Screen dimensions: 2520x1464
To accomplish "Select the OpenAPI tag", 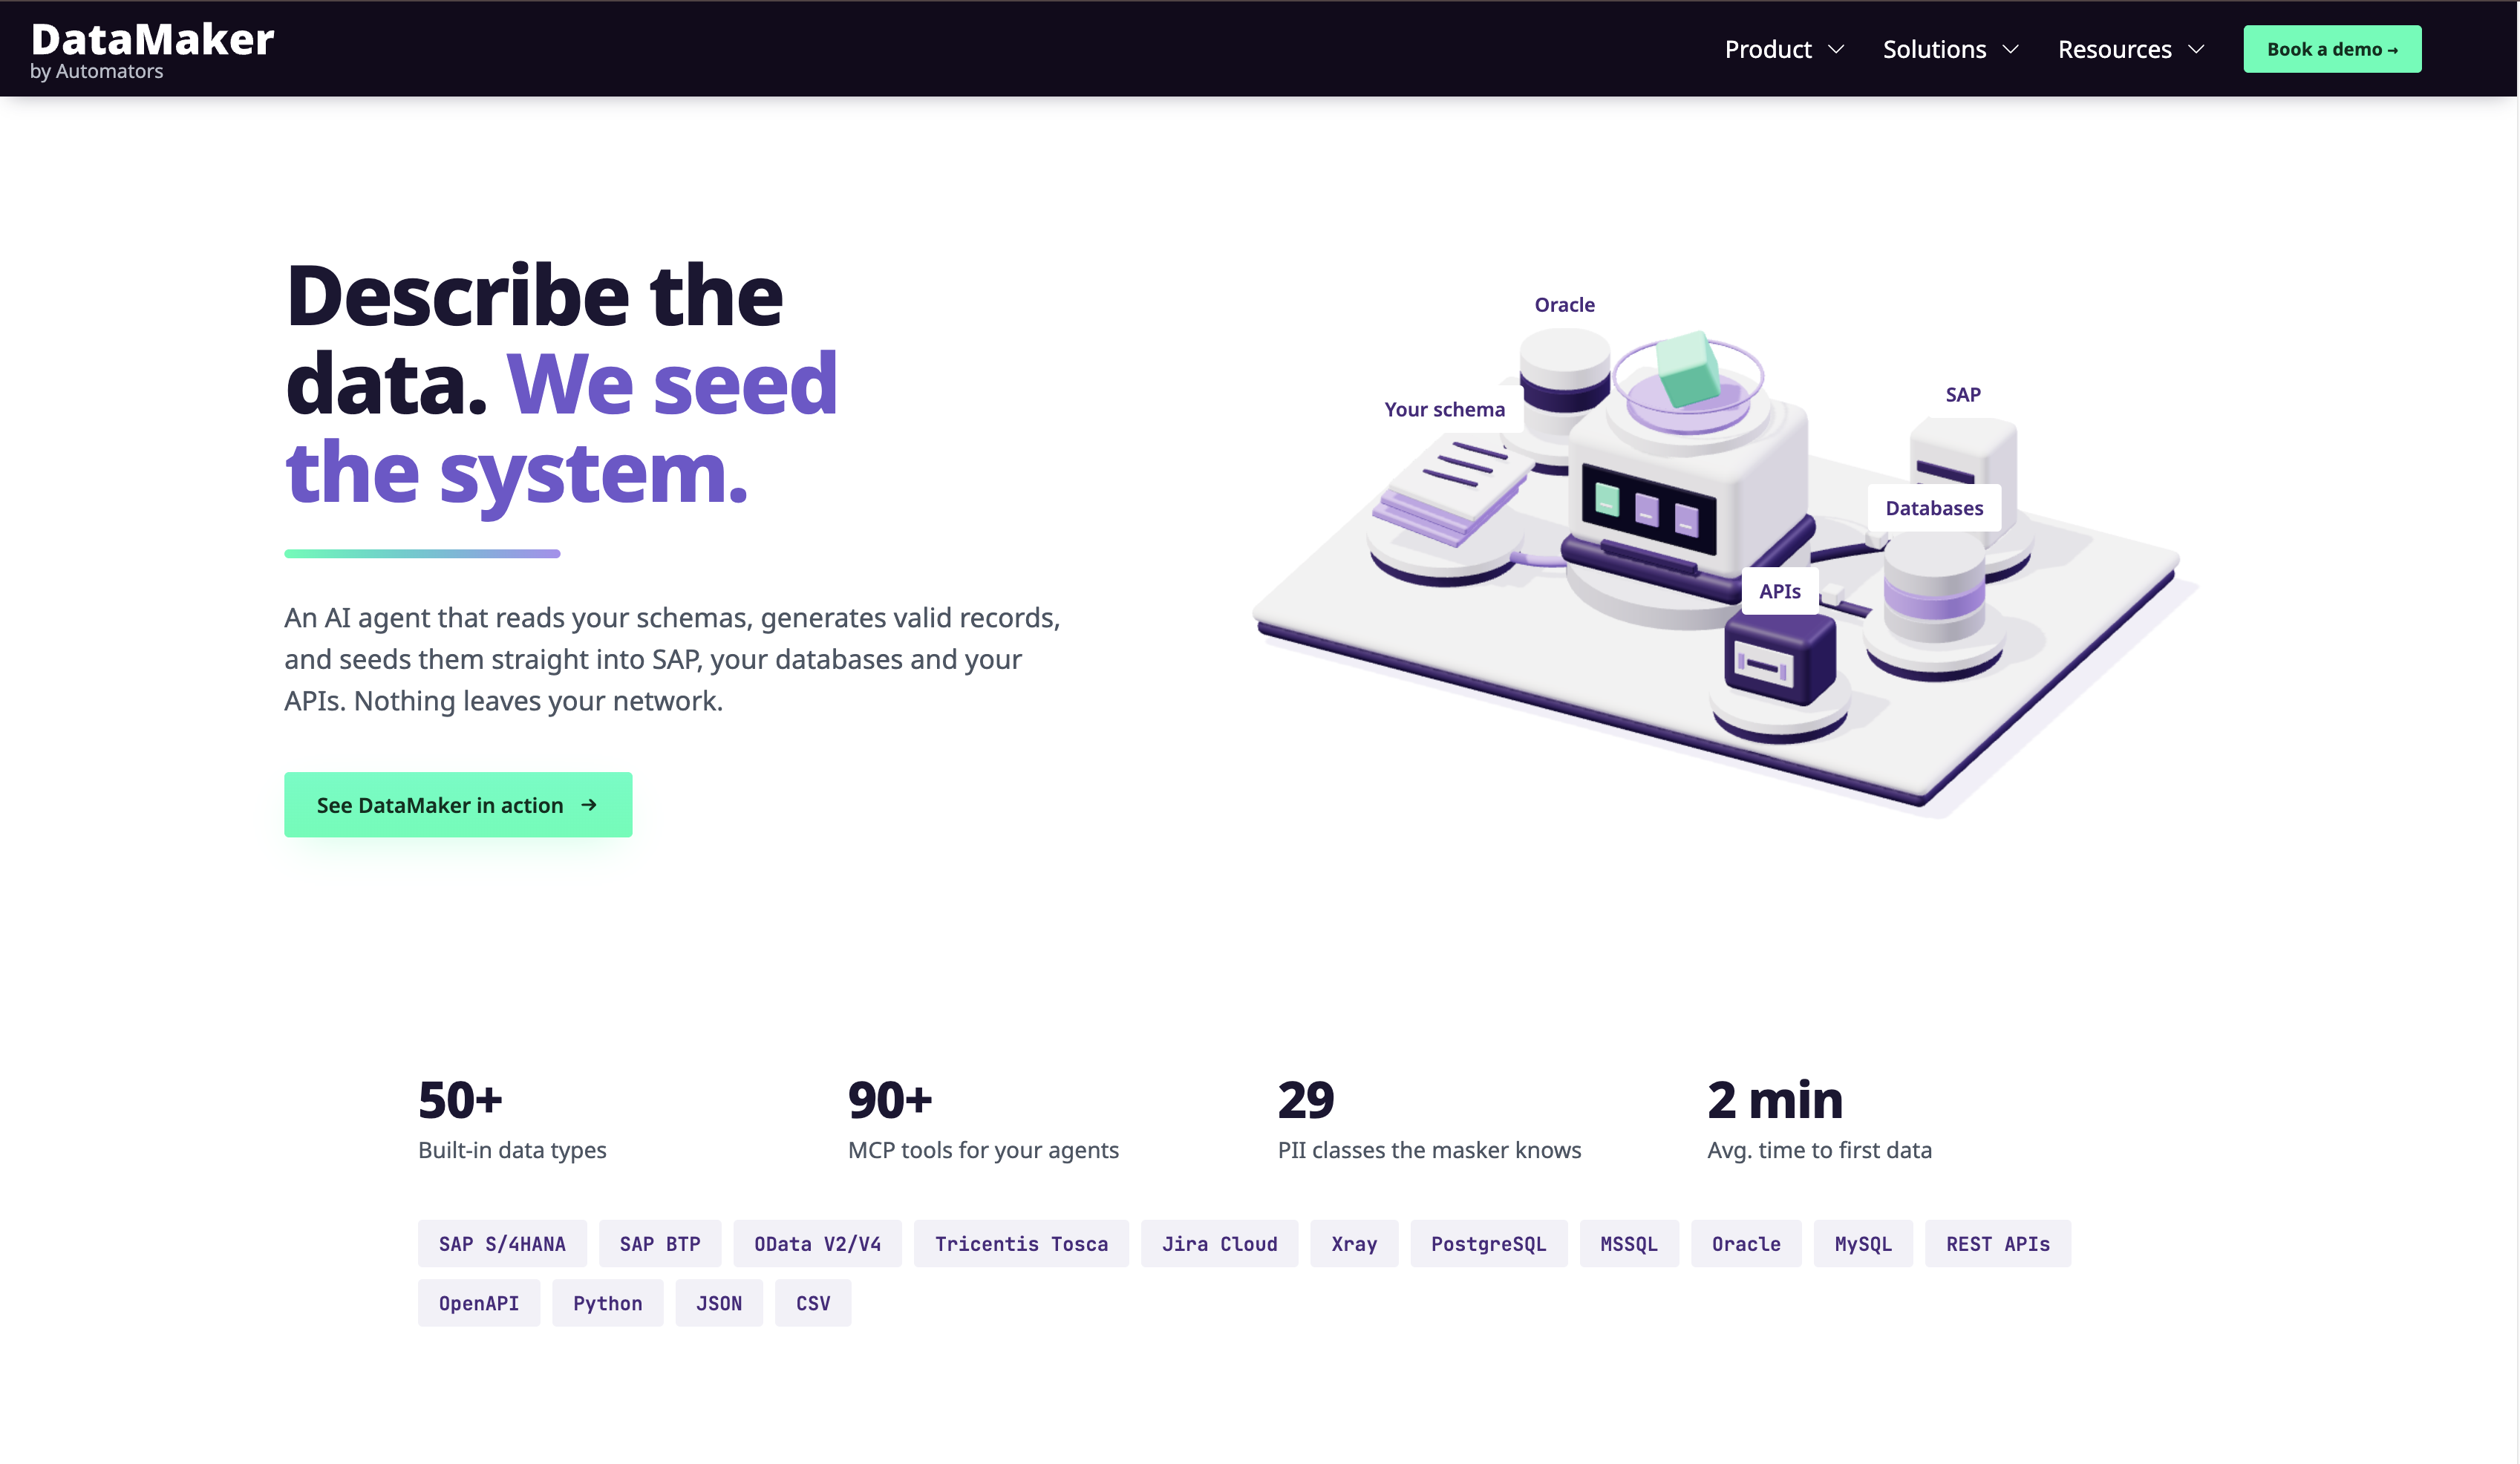I will tap(479, 1303).
